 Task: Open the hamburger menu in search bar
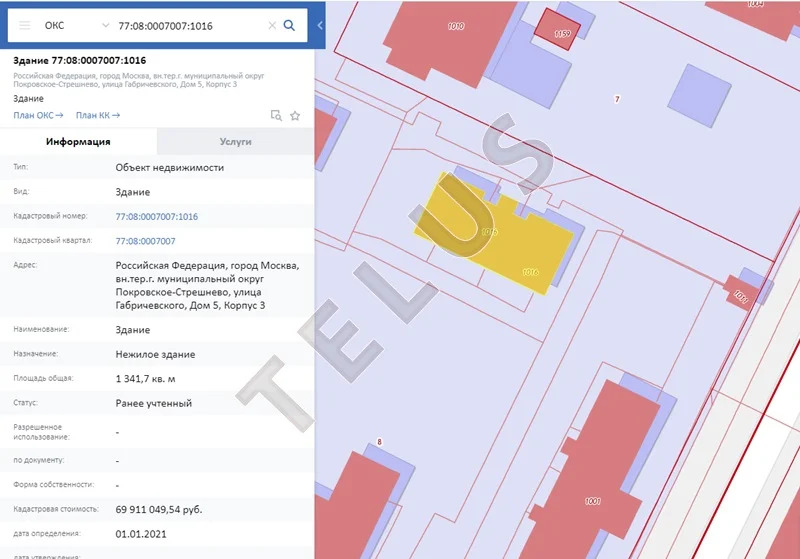25,25
